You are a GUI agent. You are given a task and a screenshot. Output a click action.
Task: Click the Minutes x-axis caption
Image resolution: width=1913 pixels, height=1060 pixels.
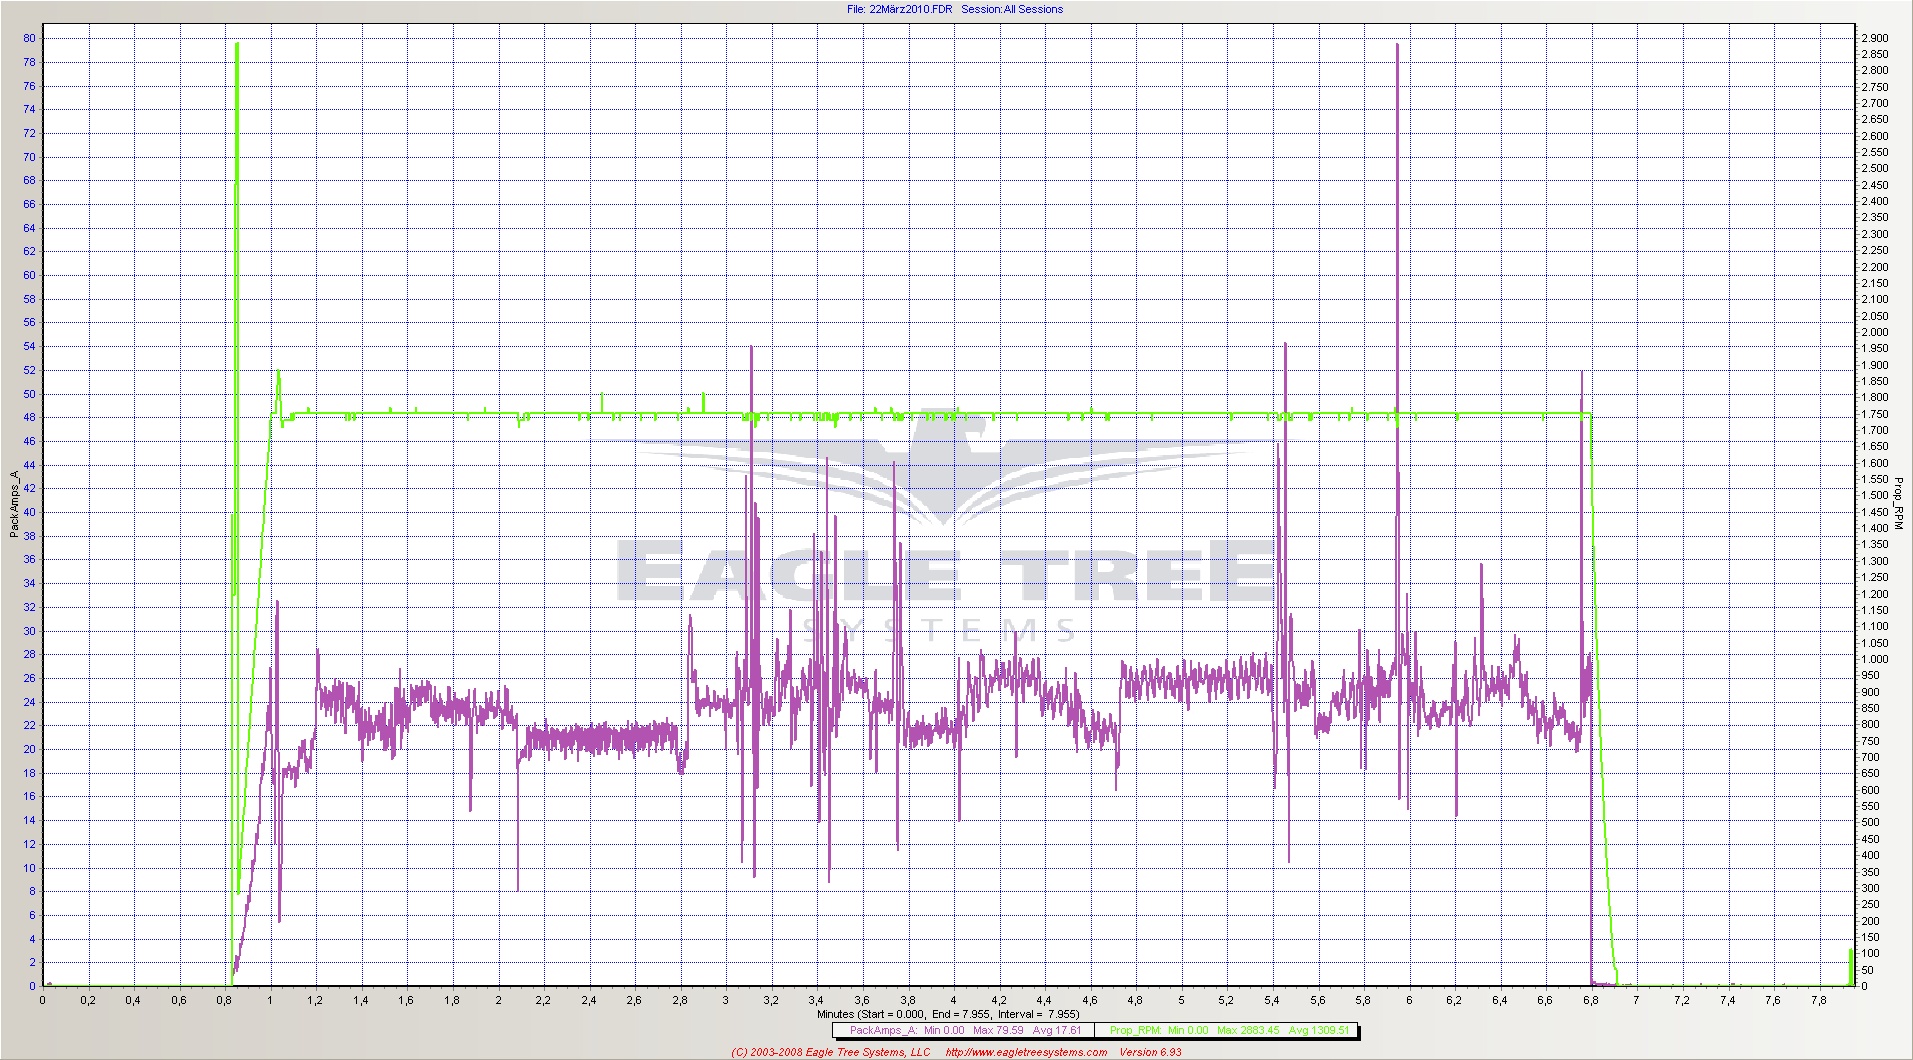click(x=948, y=1014)
